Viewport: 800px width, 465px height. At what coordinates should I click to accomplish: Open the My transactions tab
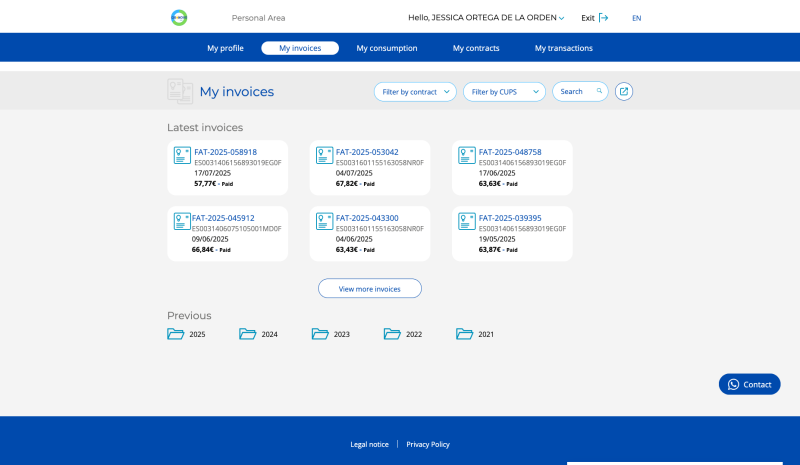564,48
